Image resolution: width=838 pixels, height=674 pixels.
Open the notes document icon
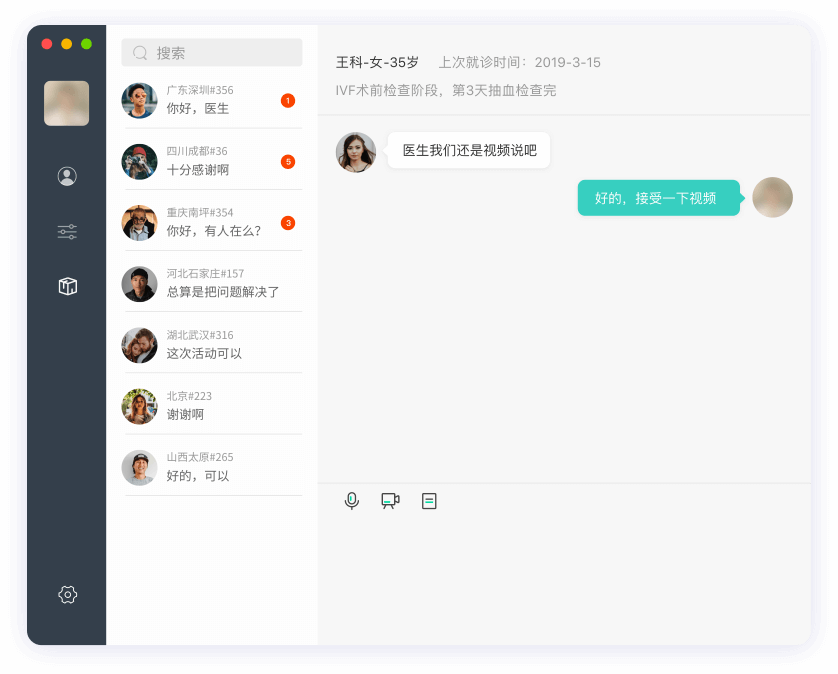click(x=429, y=501)
